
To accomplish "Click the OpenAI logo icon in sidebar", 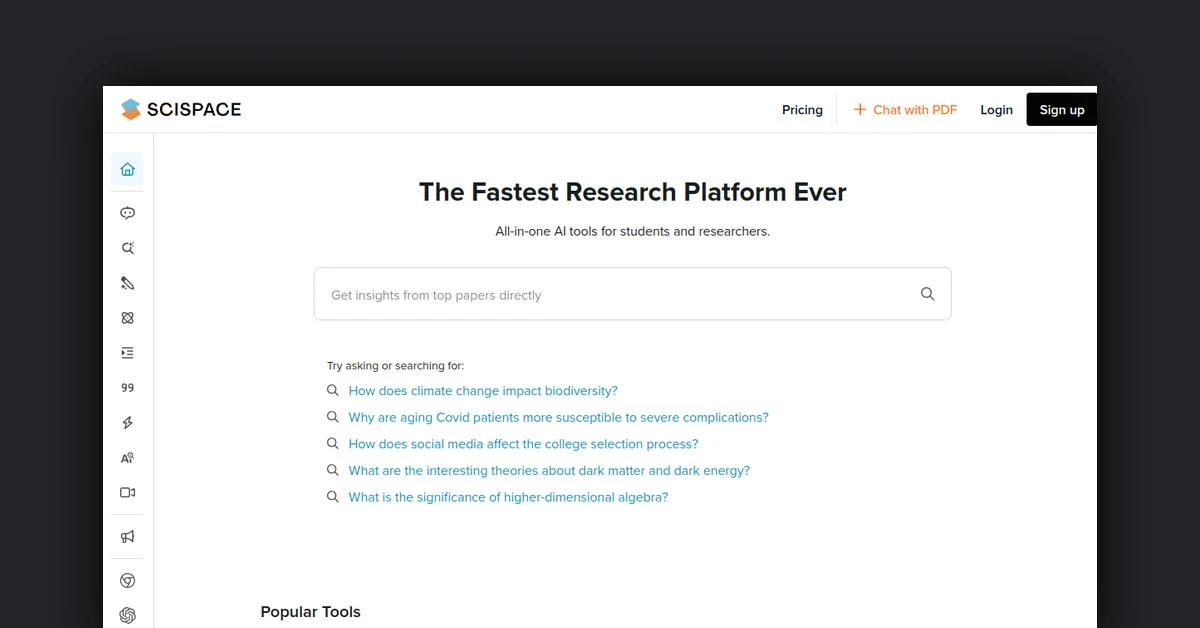I will (127, 615).
